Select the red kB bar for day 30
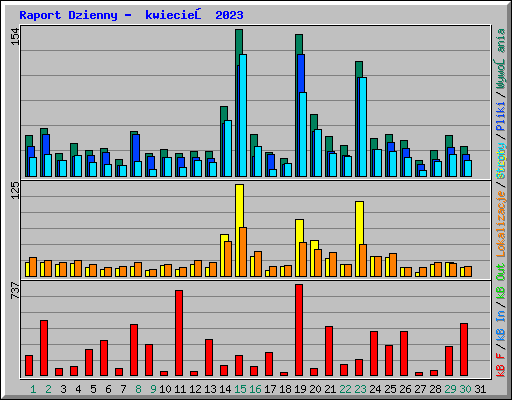The height and width of the screenshot is (400, 512). click(x=464, y=350)
